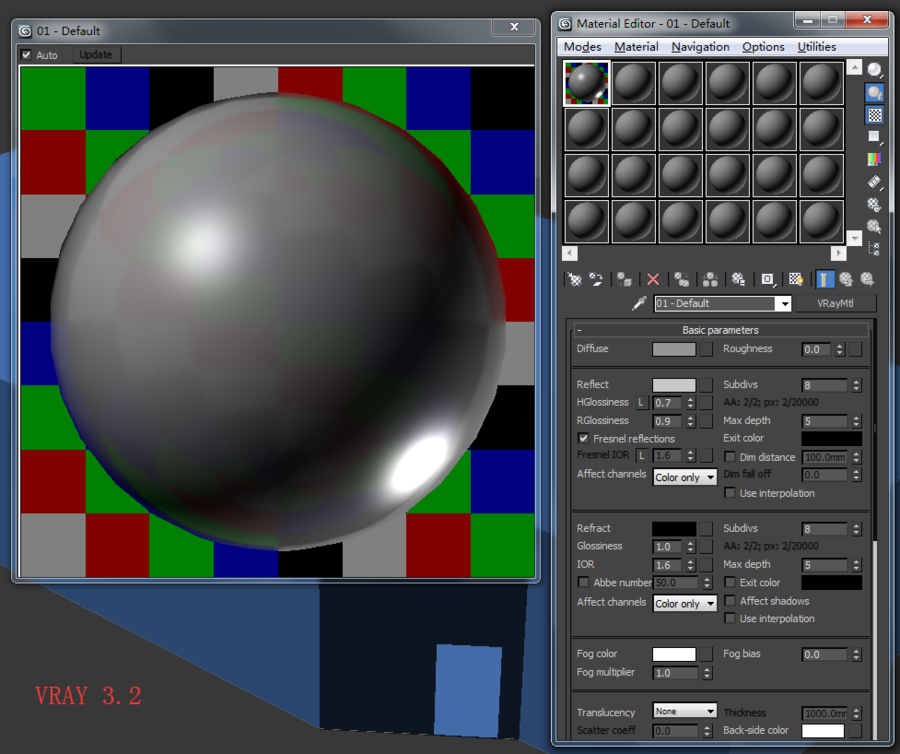Enable refraction Exit color checkbox
This screenshot has width=900, height=754.
(730, 582)
